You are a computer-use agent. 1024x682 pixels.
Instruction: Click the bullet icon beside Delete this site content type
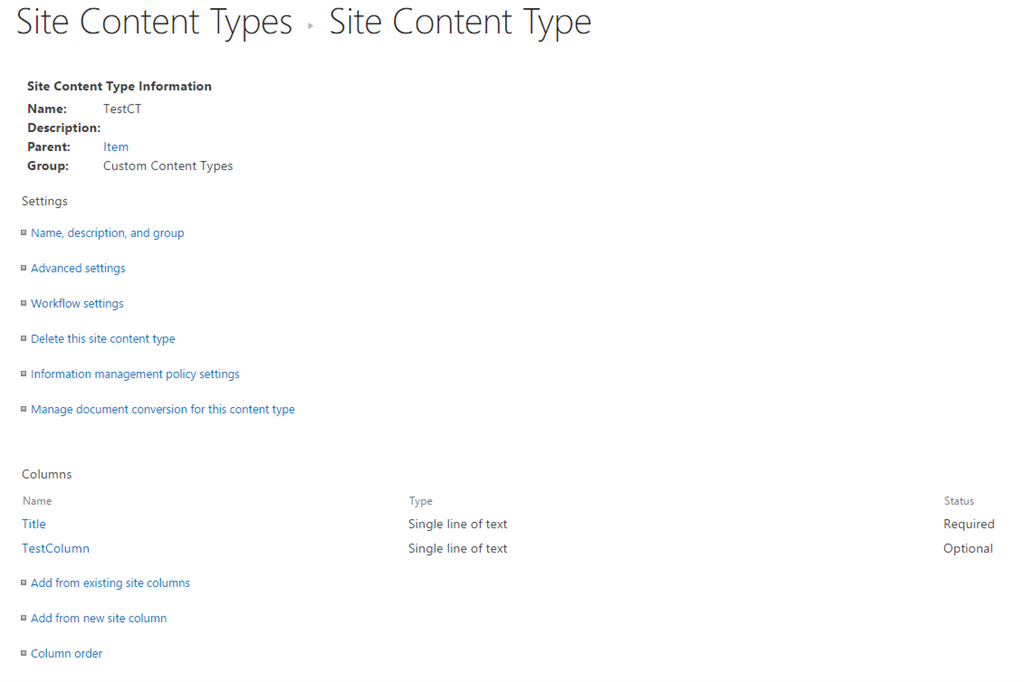(24, 338)
